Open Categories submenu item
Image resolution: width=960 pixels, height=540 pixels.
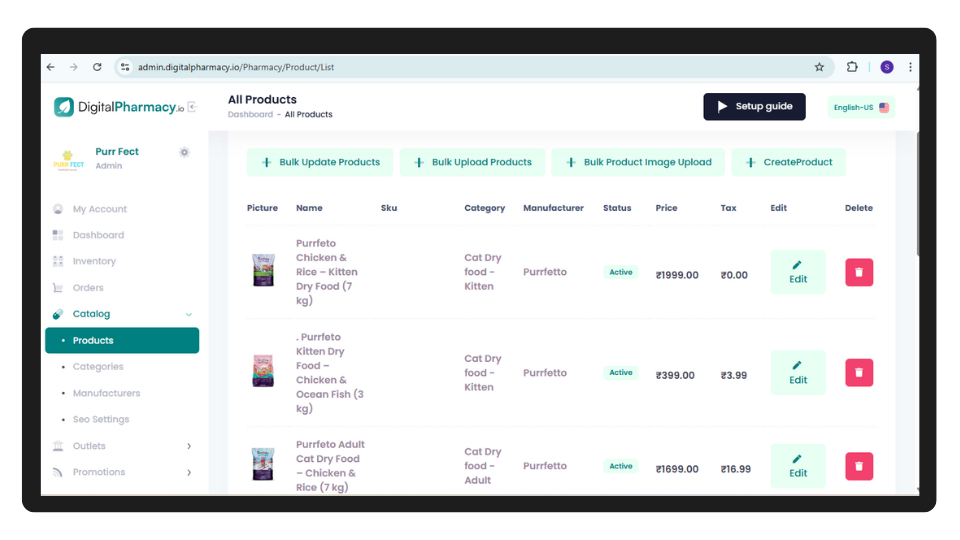click(x=98, y=367)
